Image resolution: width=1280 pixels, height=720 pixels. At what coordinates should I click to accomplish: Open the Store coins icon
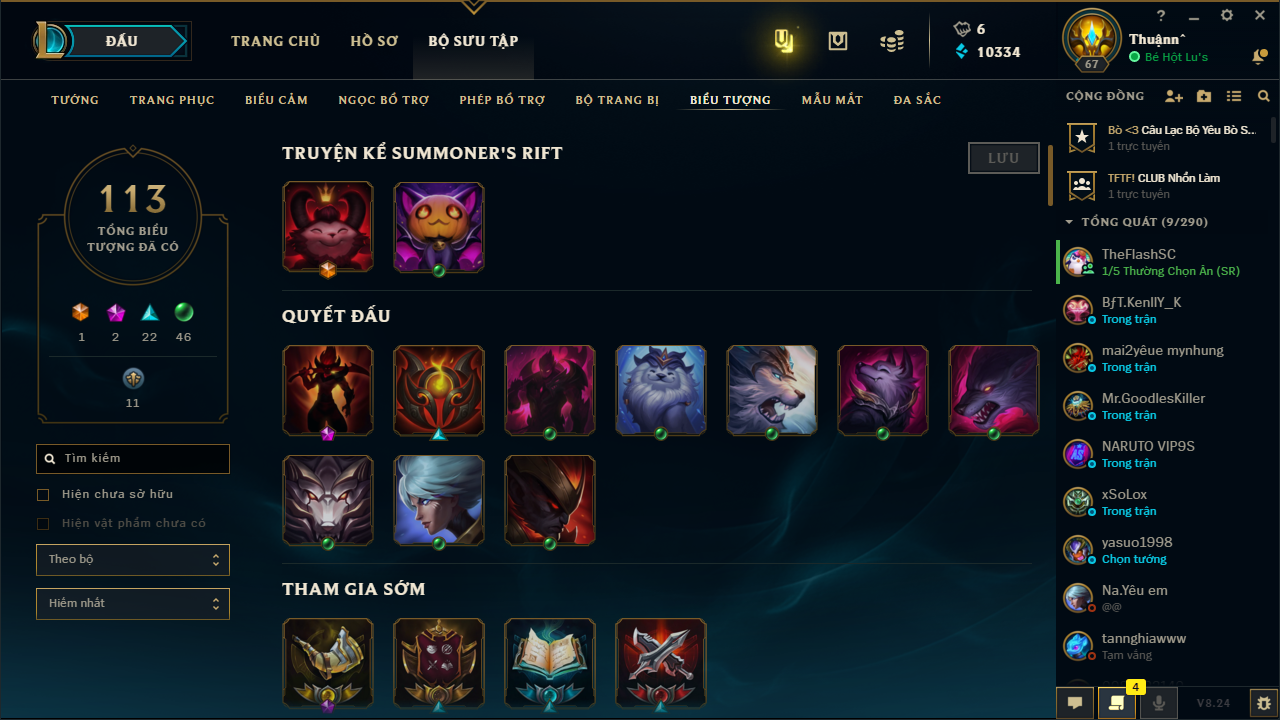[x=892, y=41]
